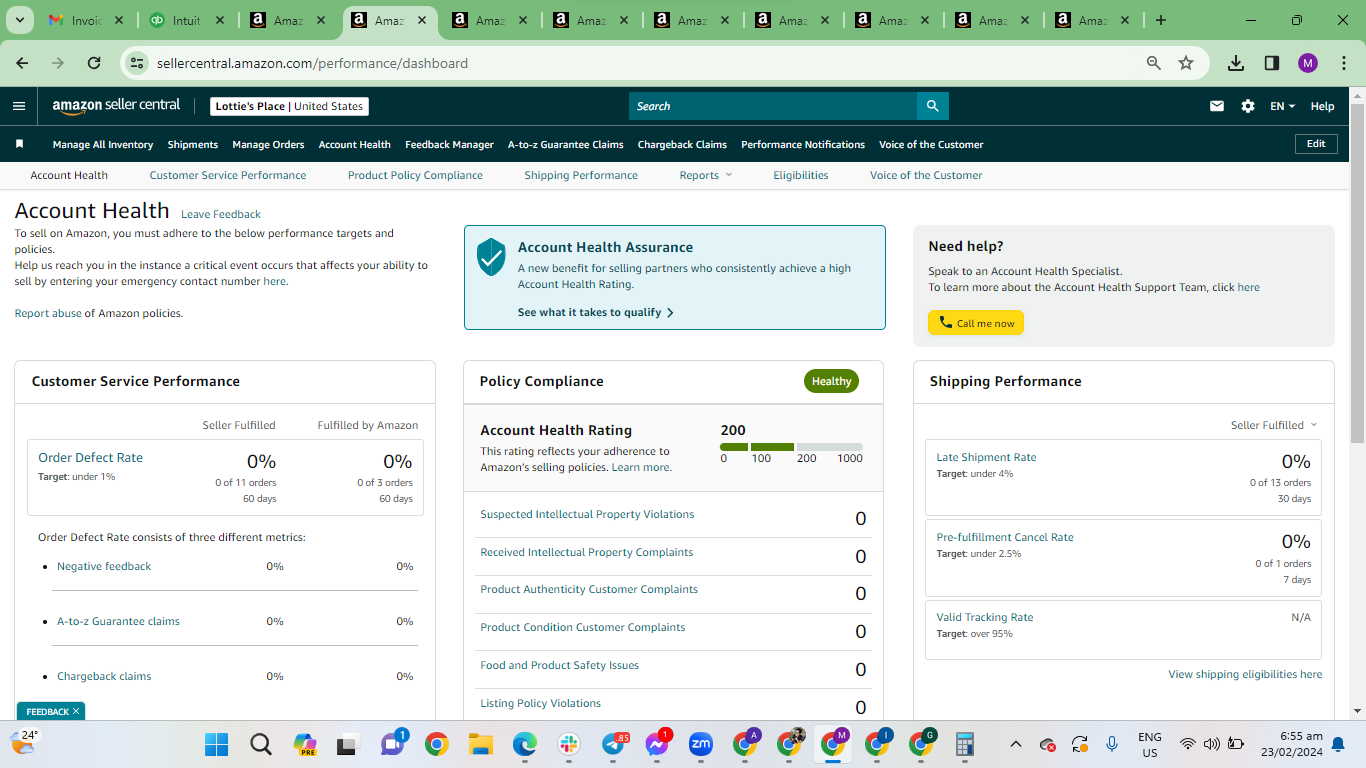Open Slack from the taskbar
Viewport: 1366px width, 768px height.
coord(569,744)
